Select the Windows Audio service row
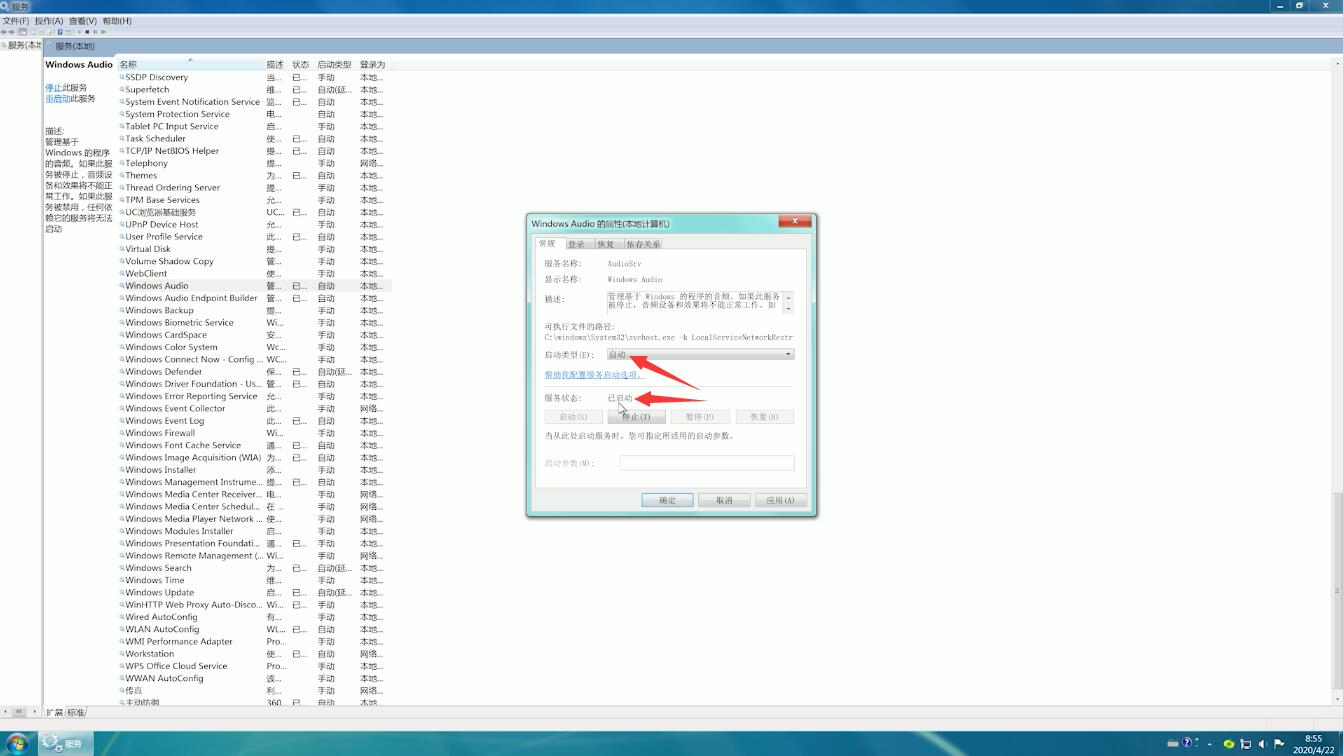This screenshot has width=1343, height=756. [254, 286]
